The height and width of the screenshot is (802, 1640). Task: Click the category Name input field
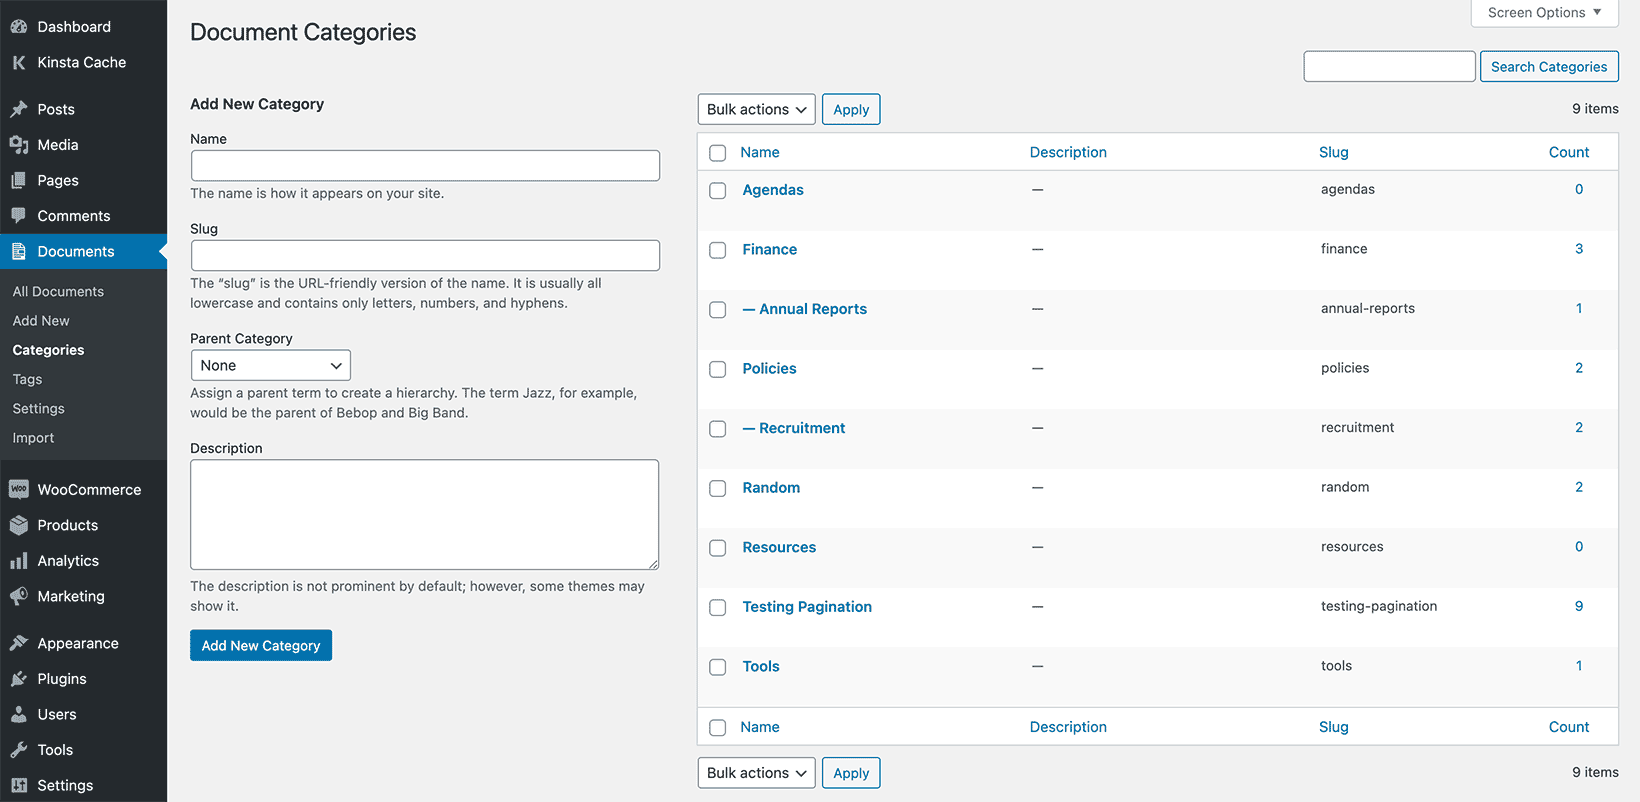pos(425,165)
